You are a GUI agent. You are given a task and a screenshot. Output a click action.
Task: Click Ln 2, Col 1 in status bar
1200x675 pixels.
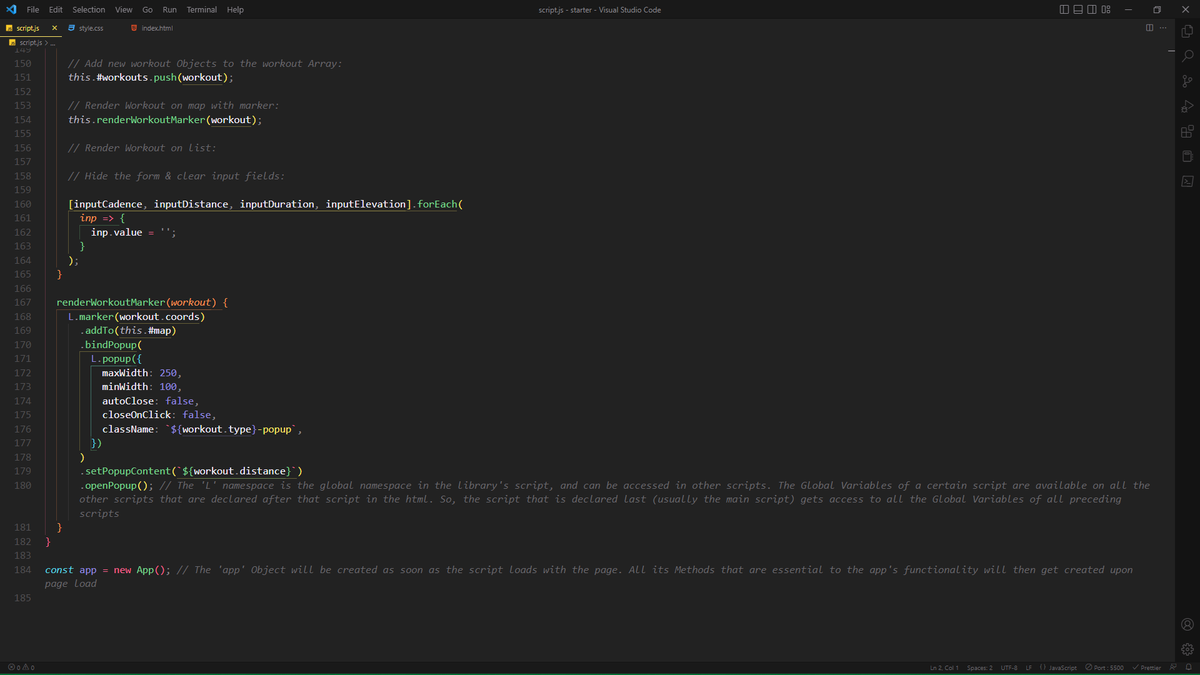tap(945, 667)
